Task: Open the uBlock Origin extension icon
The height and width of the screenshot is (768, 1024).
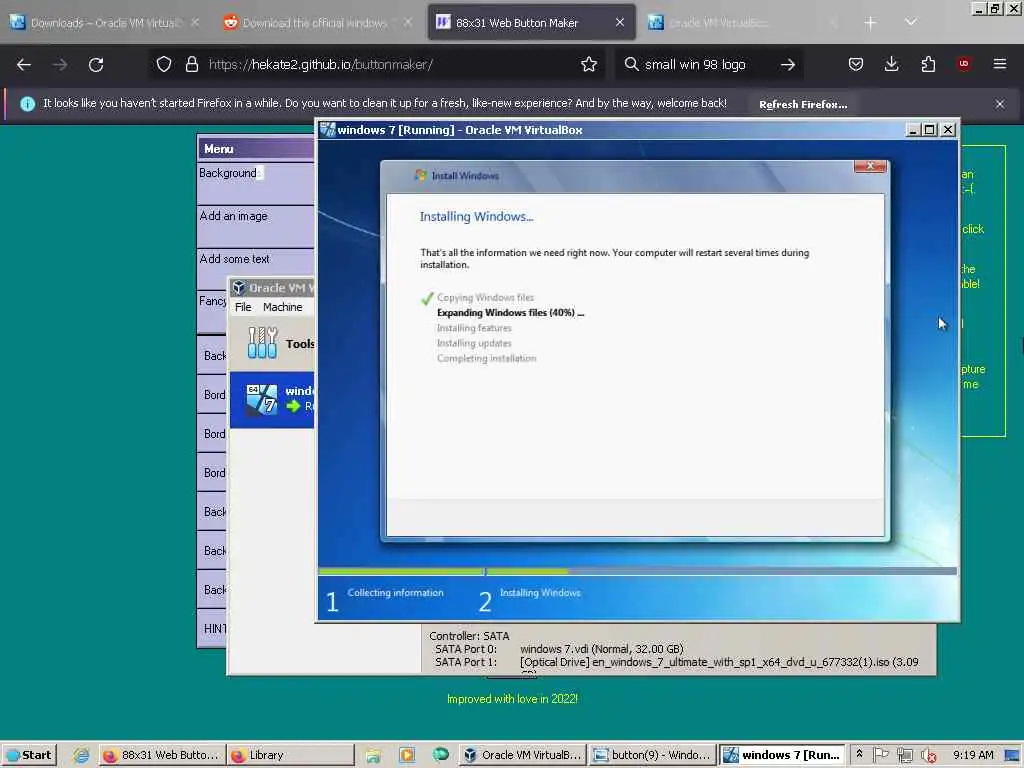Action: point(963,64)
